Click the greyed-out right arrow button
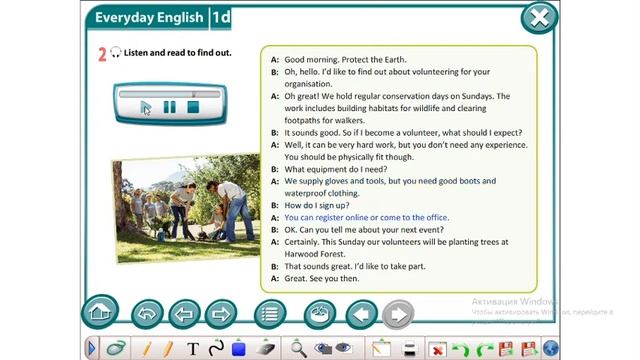The height and width of the screenshot is (360, 640). tap(398, 314)
